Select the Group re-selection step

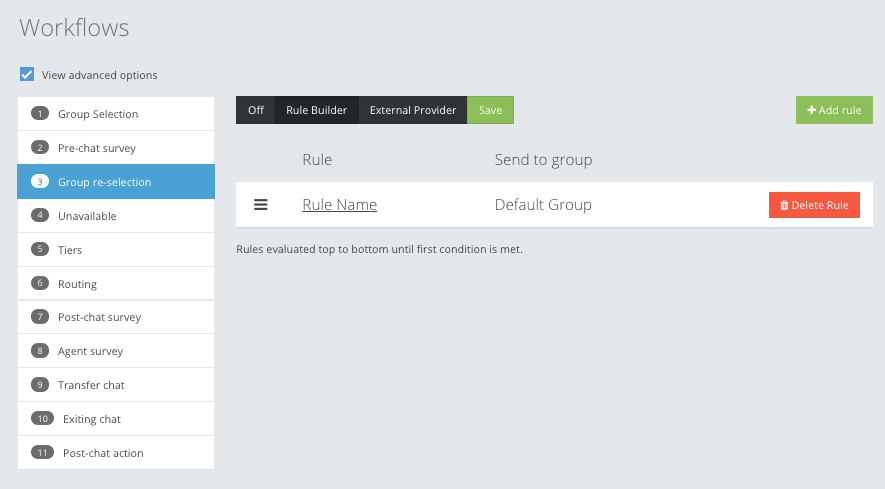104,182
